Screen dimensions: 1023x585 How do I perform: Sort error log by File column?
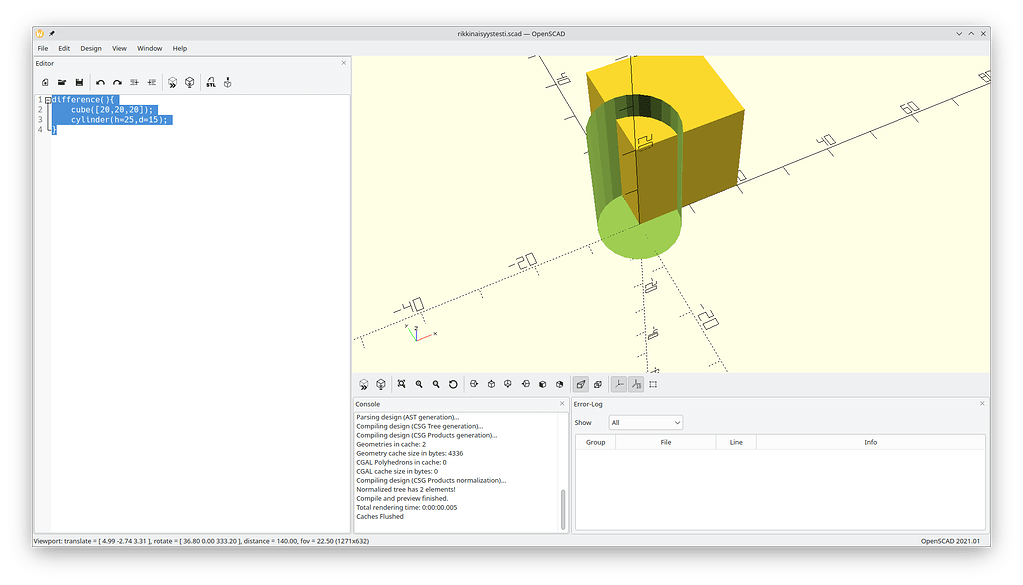coord(665,442)
